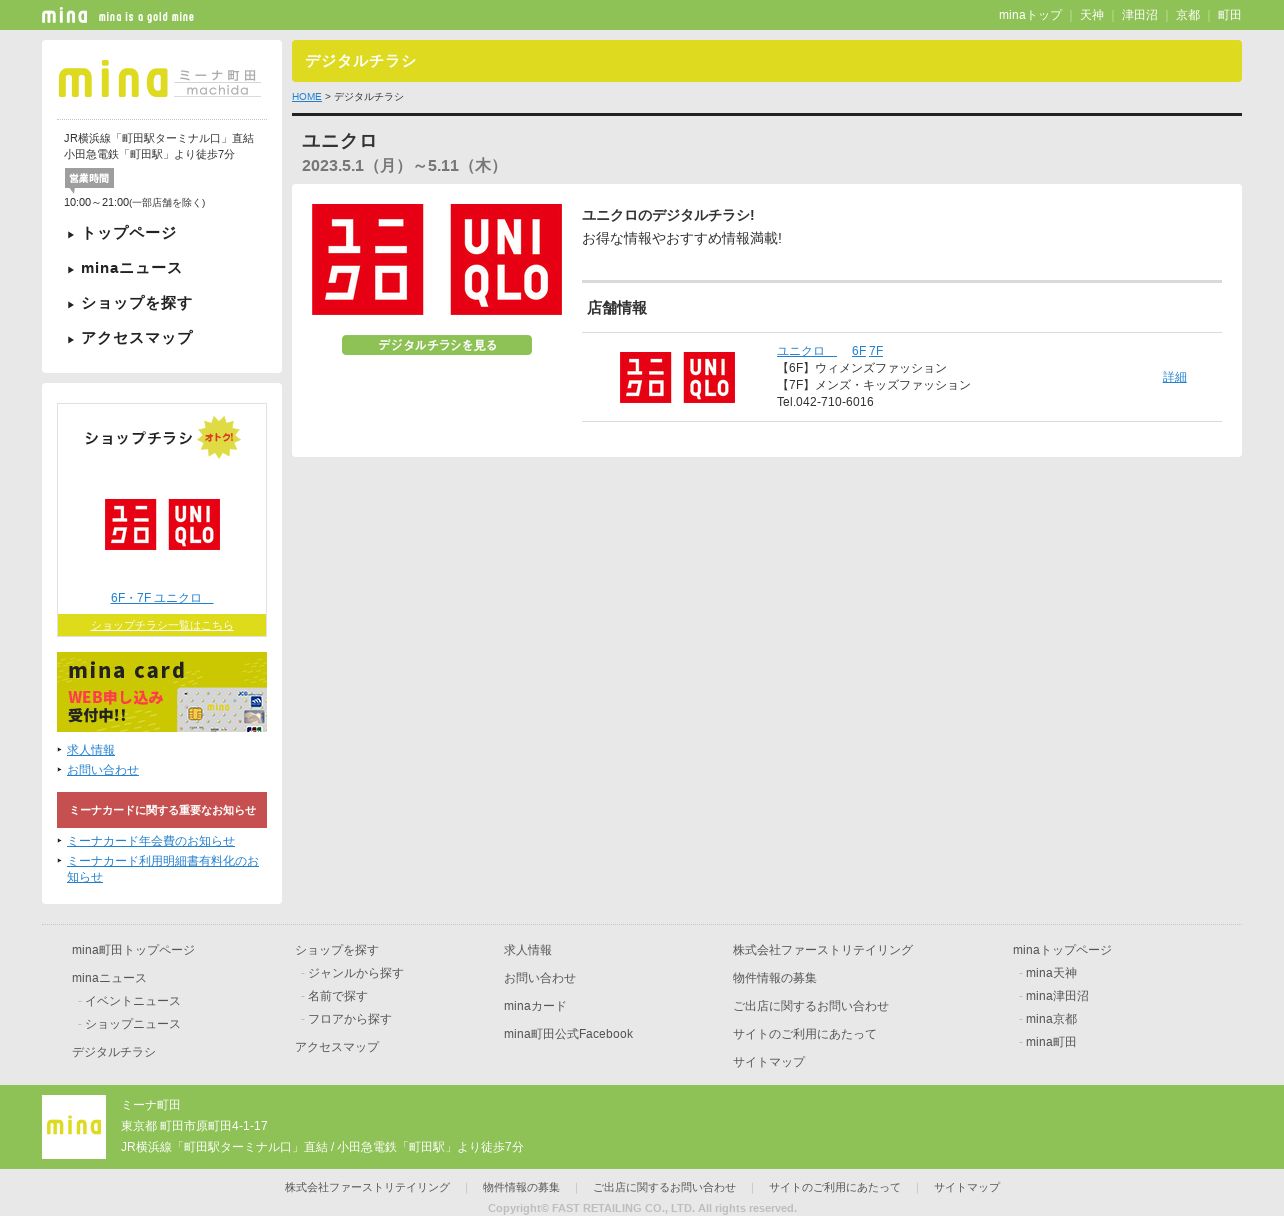Click the 7F floor link

pos(876,351)
